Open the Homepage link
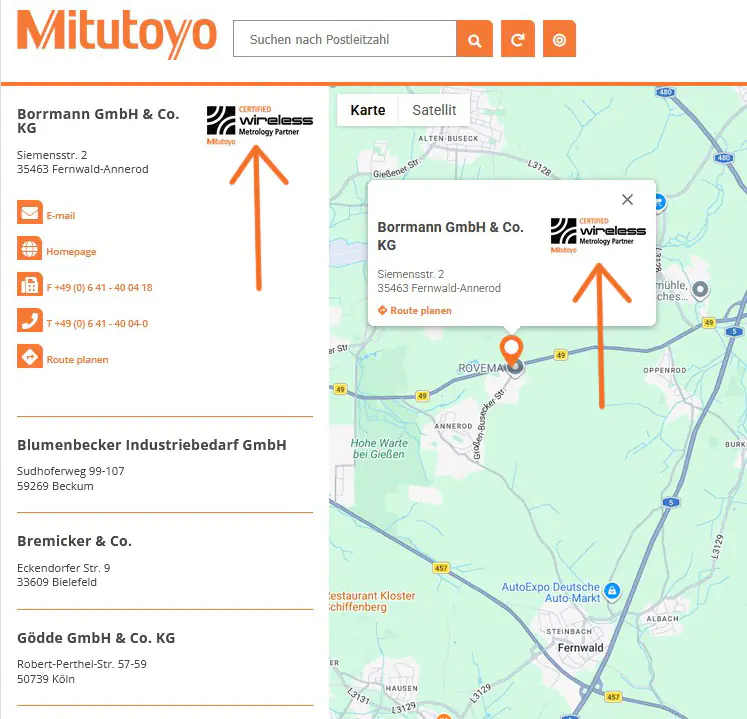Image resolution: width=747 pixels, height=719 pixels. 71,252
